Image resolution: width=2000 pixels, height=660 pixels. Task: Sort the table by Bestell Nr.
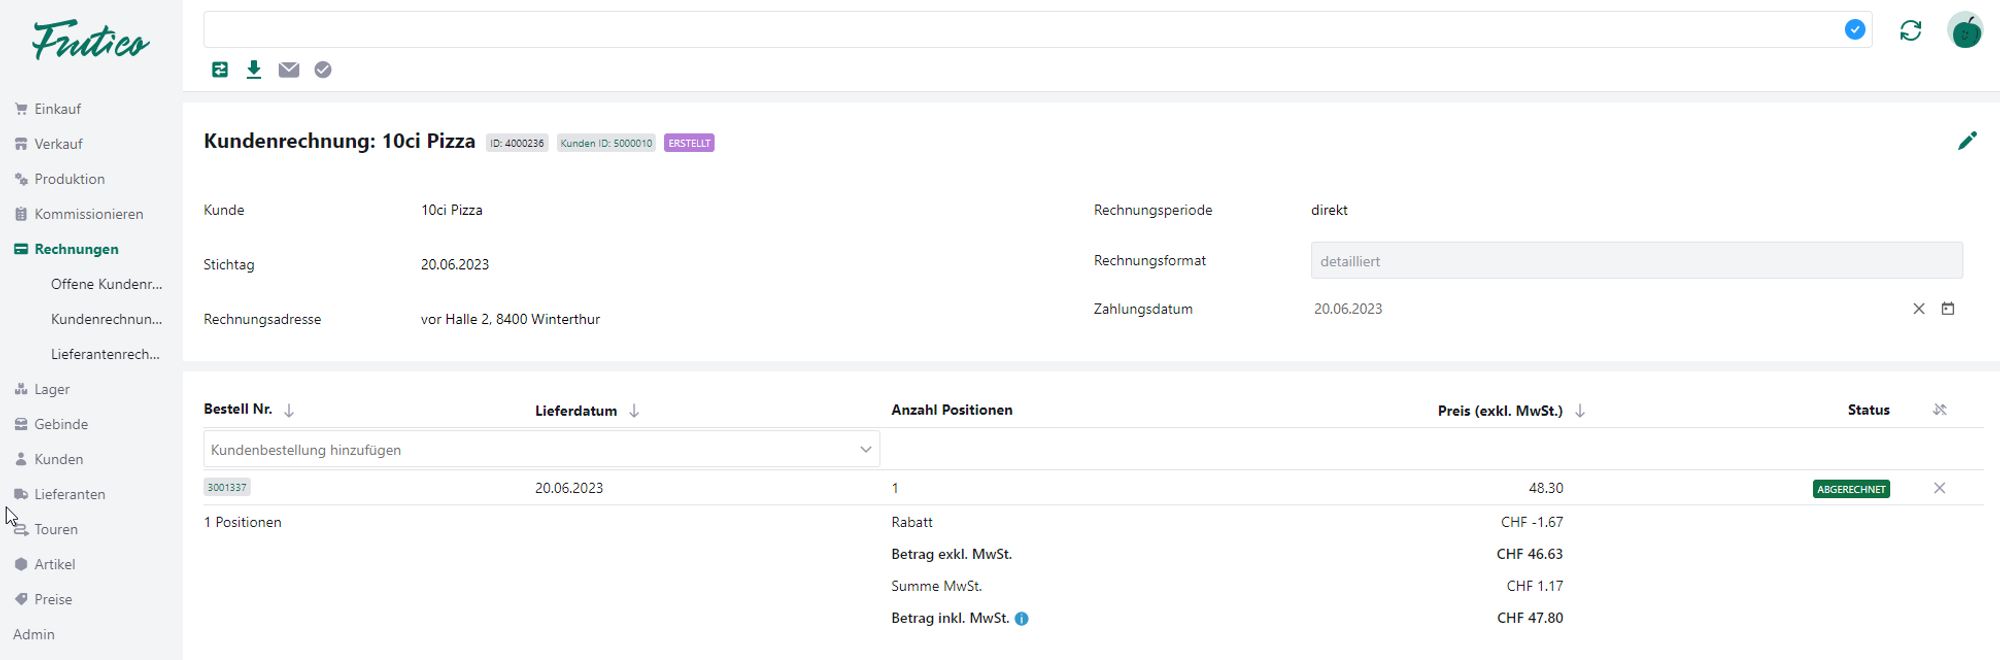[x=289, y=410]
